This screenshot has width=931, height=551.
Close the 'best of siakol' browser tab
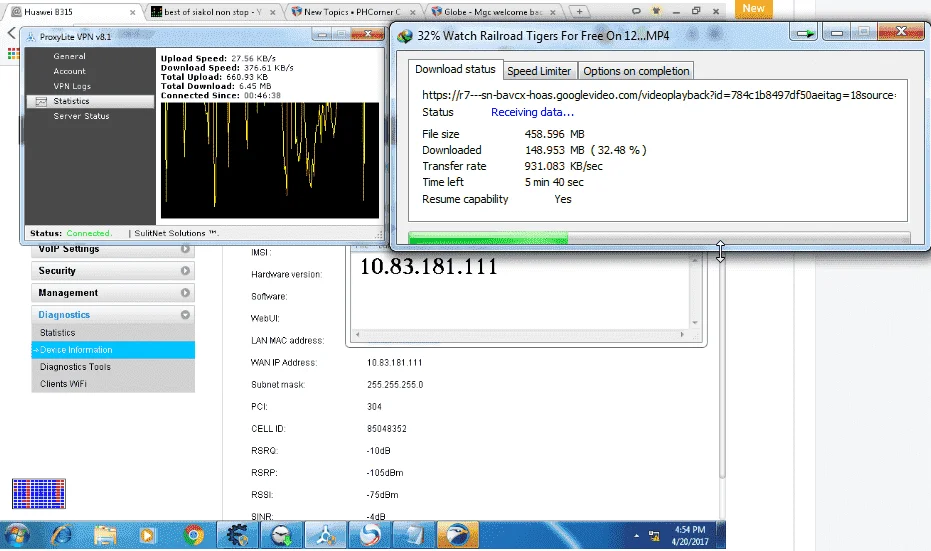coord(273,12)
